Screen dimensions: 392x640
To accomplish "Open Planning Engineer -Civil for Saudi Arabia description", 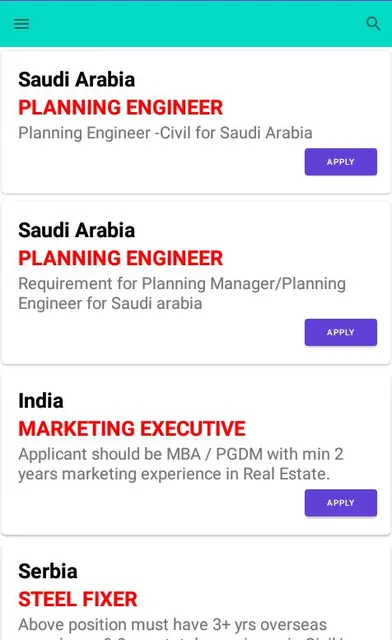I will coord(165,133).
